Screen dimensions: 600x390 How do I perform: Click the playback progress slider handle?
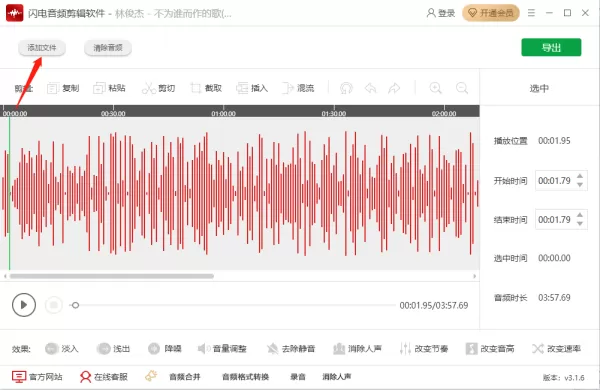pyautogui.click(x=75, y=305)
